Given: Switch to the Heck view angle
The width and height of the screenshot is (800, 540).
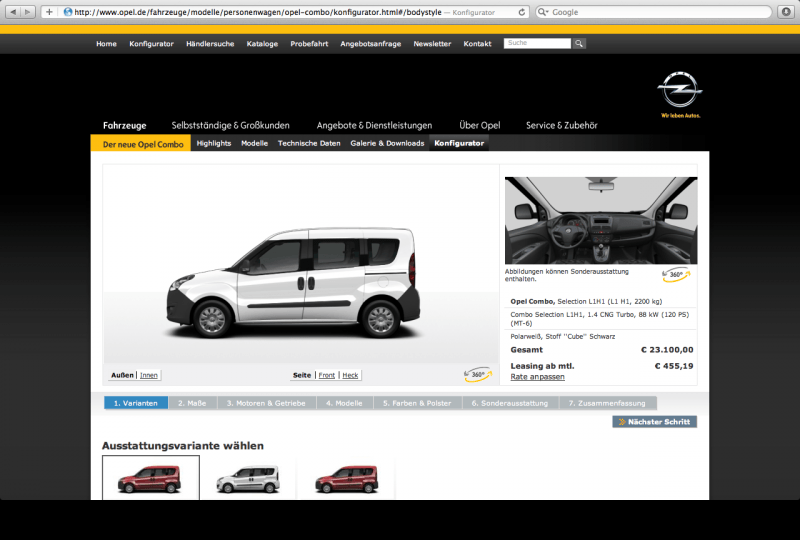Looking at the screenshot, I should point(350,375).
